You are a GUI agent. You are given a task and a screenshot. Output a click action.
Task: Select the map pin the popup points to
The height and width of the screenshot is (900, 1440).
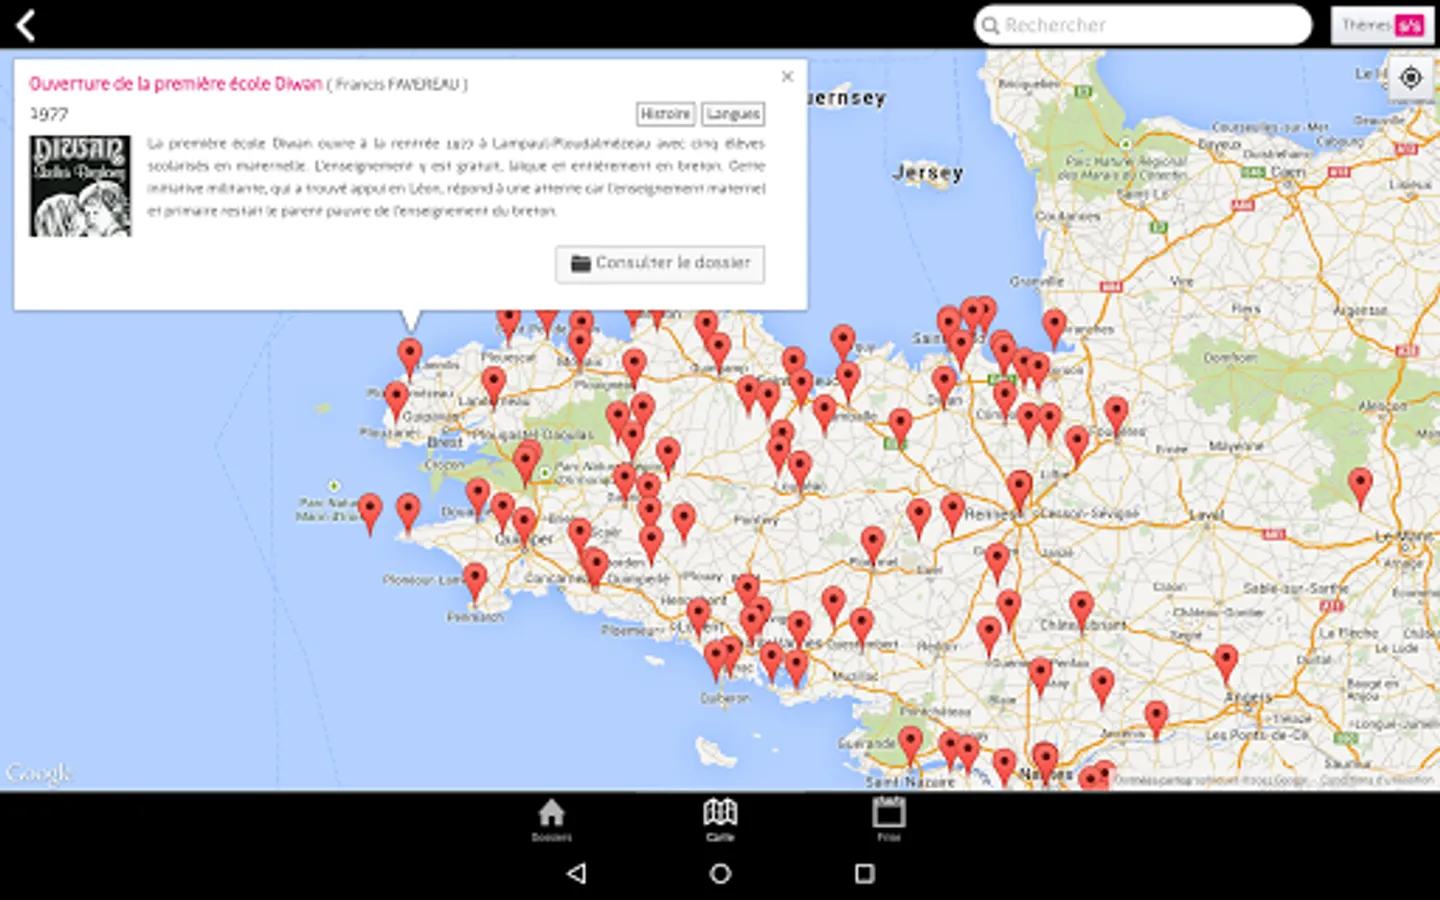point(409,359)
